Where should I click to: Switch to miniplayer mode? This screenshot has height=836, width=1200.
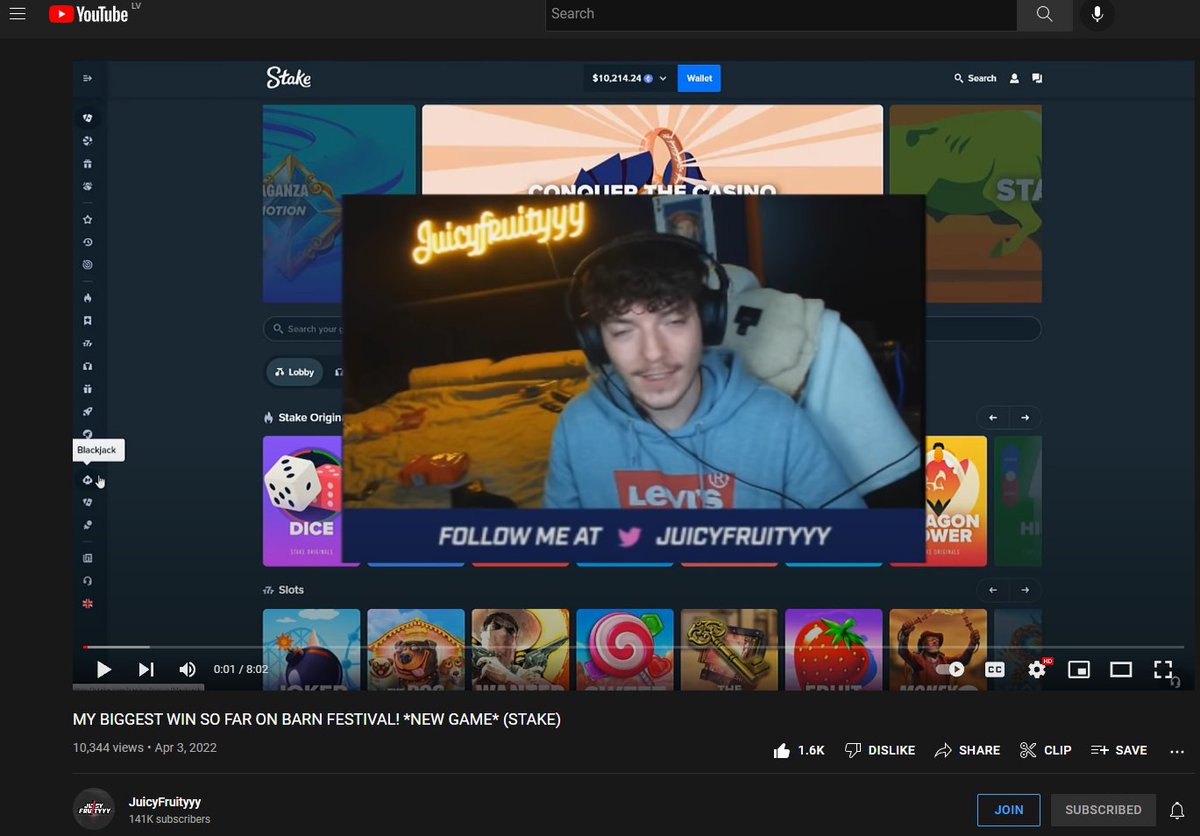pyautogui.click(x=1079, y=669)
